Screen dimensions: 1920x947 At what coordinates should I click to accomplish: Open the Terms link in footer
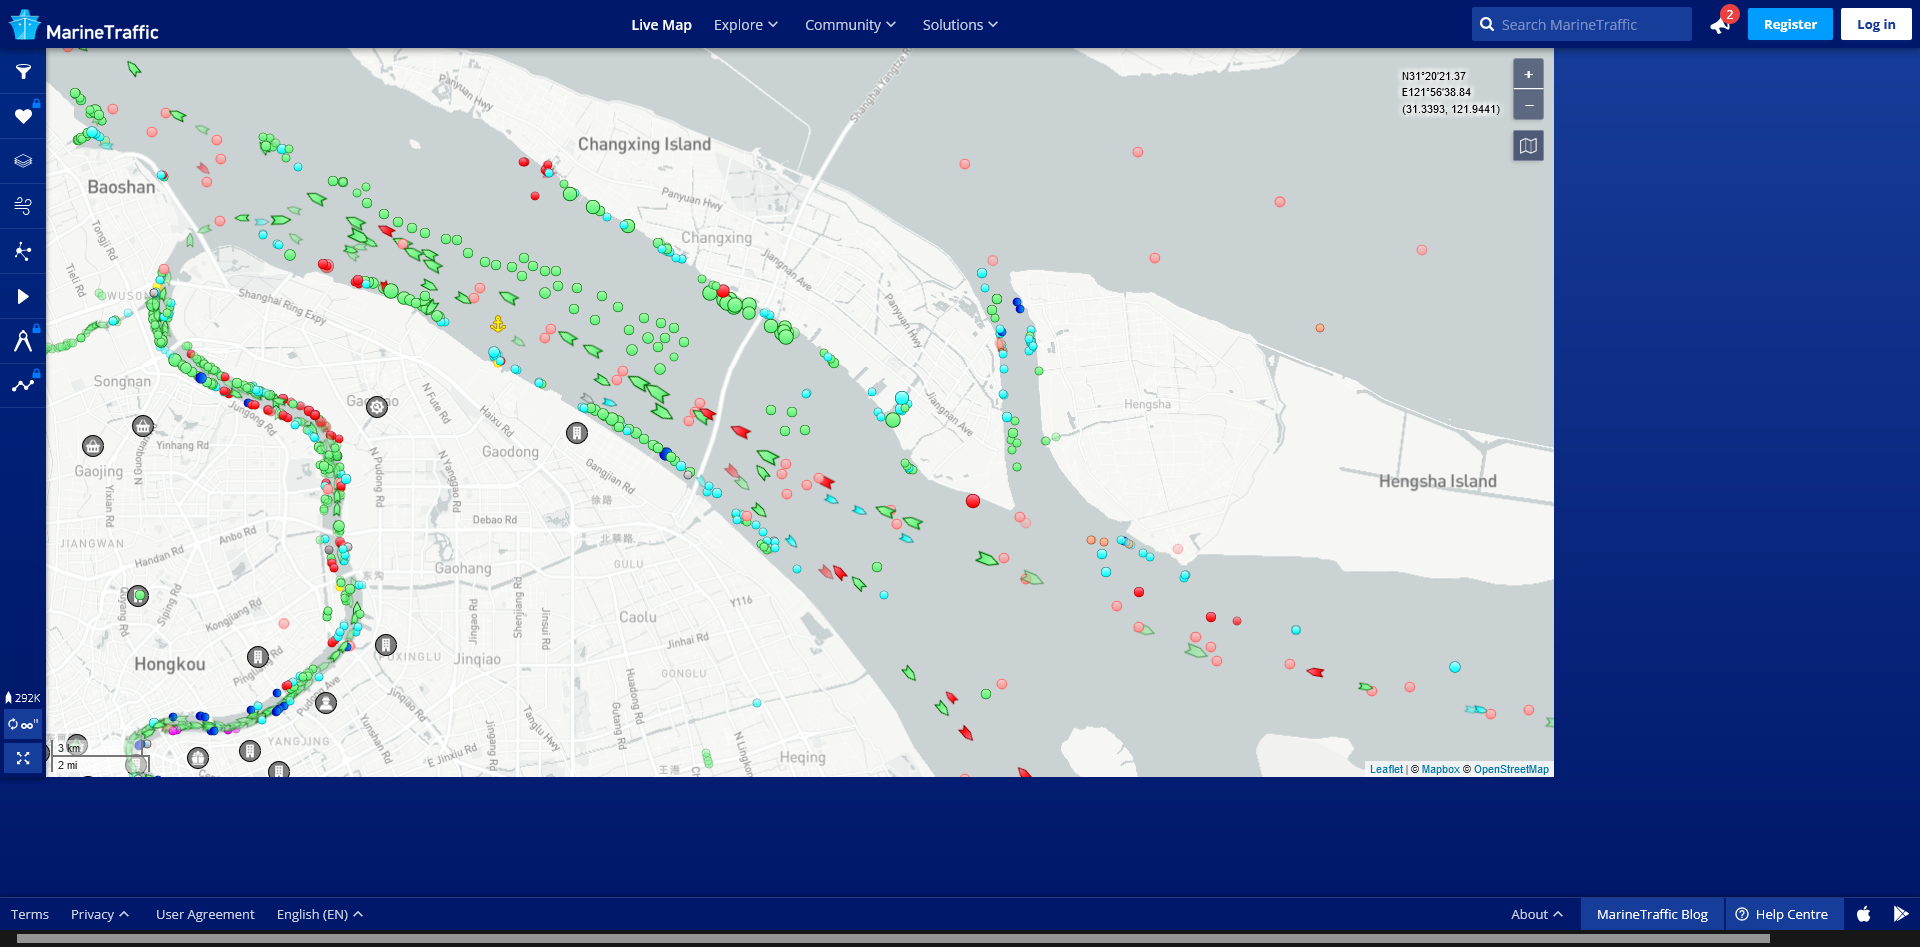click(30, 914)
